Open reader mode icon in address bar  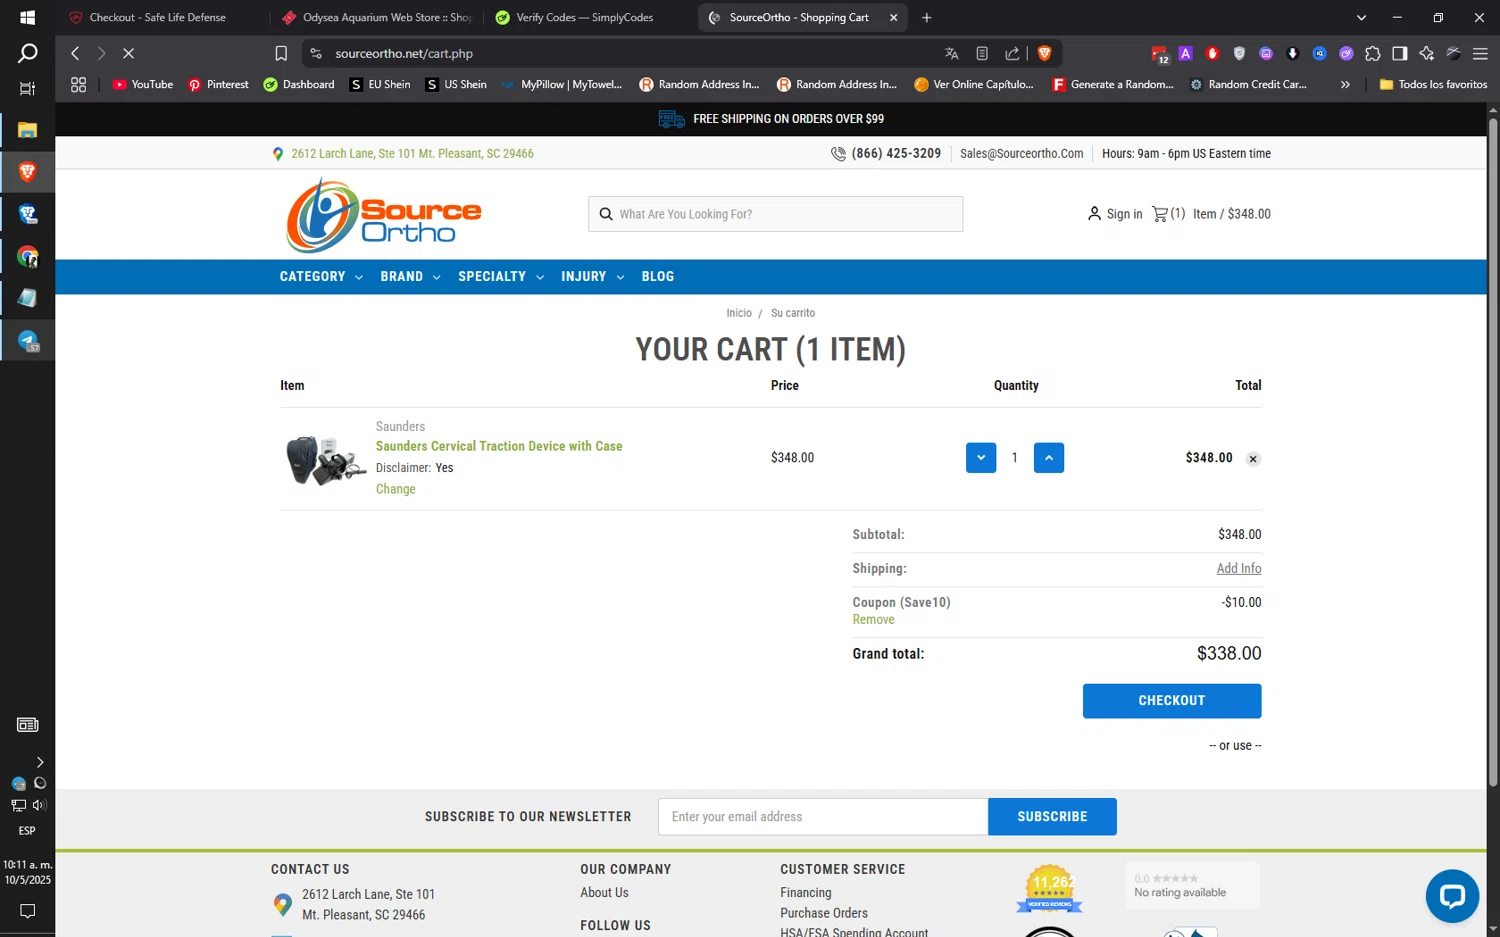pyautogui.click(x=982, y=53)
